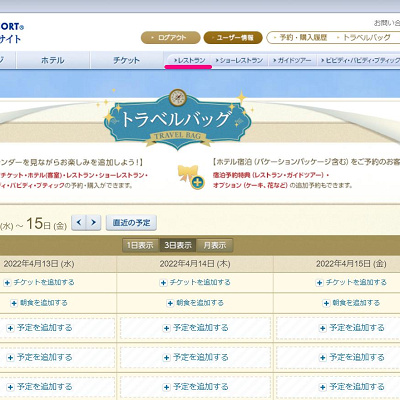Click 朝食を追加する text for April 14
The image size is (400, 400).
(200, 303)
